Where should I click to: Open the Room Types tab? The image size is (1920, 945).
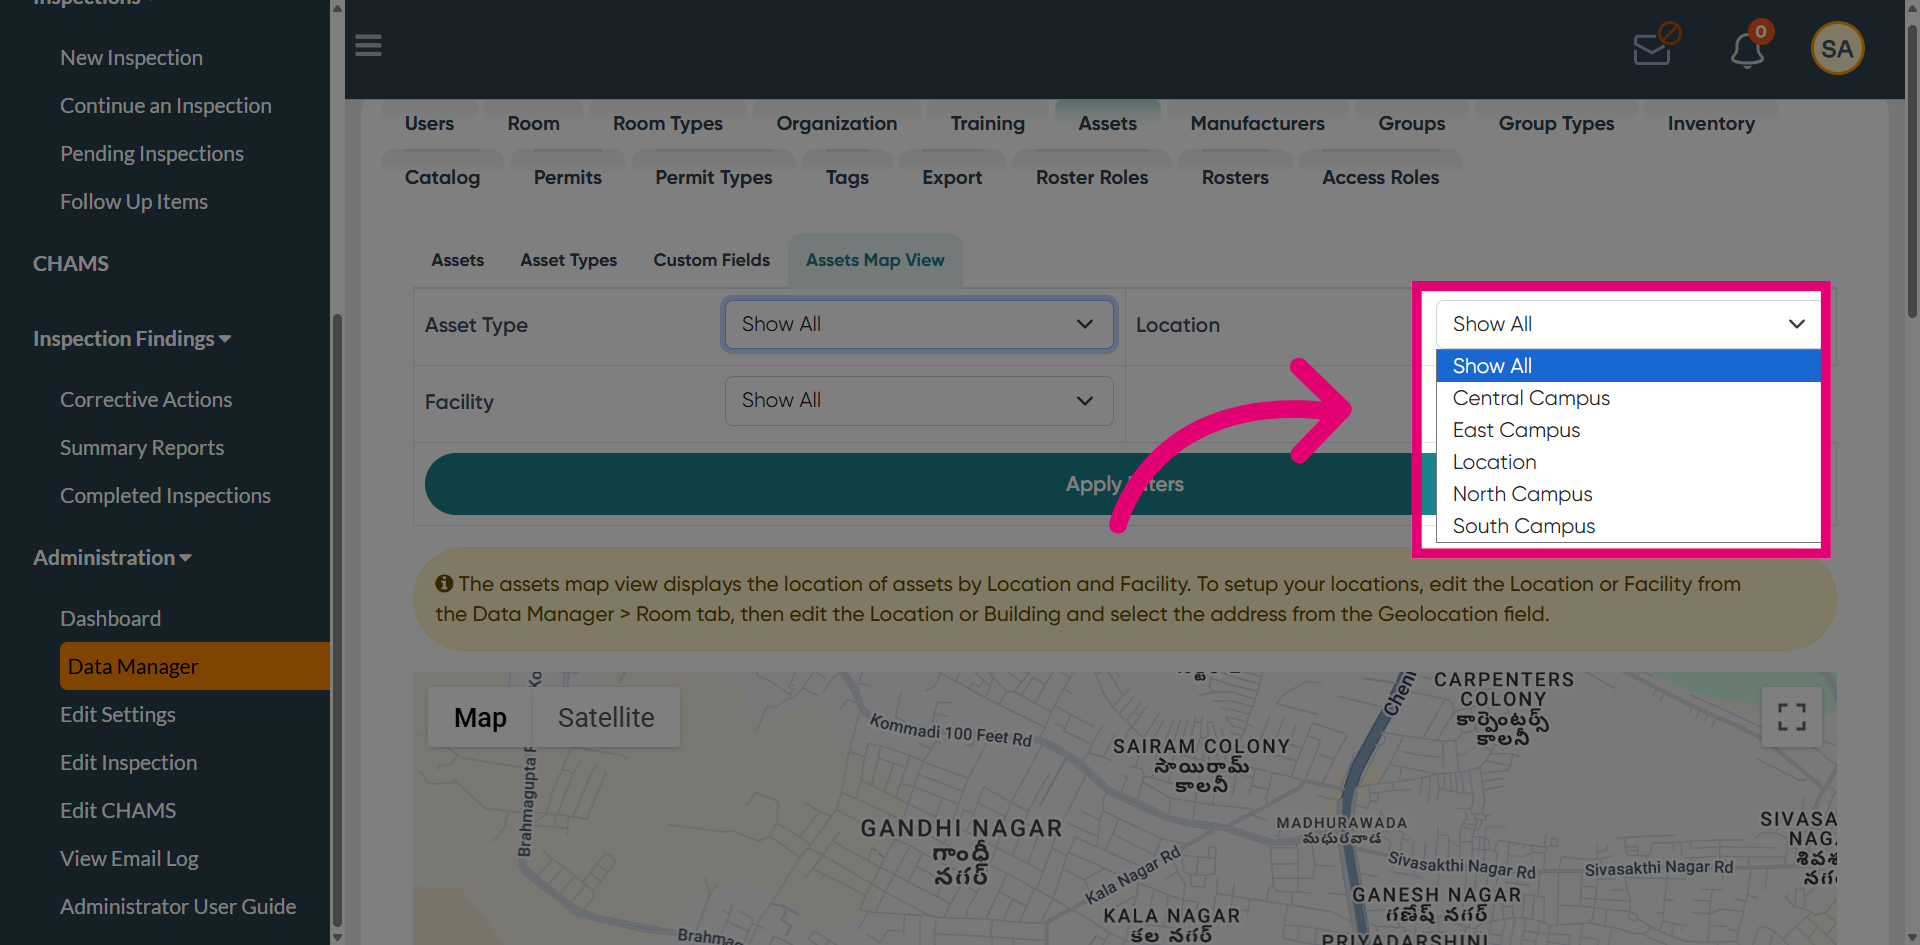[x=668, y=124]
